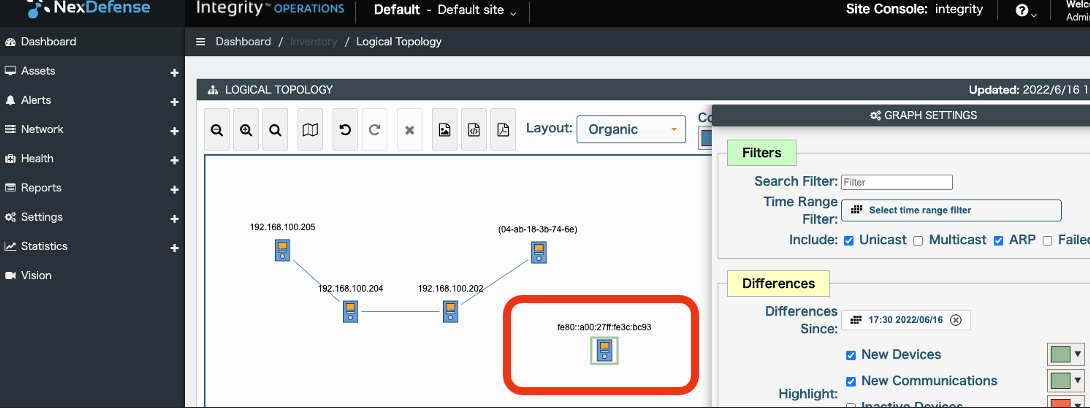Click the Dashboard breadcrumb link
Viewport: 1090px width, 408px height.
(x=243, y=42)
